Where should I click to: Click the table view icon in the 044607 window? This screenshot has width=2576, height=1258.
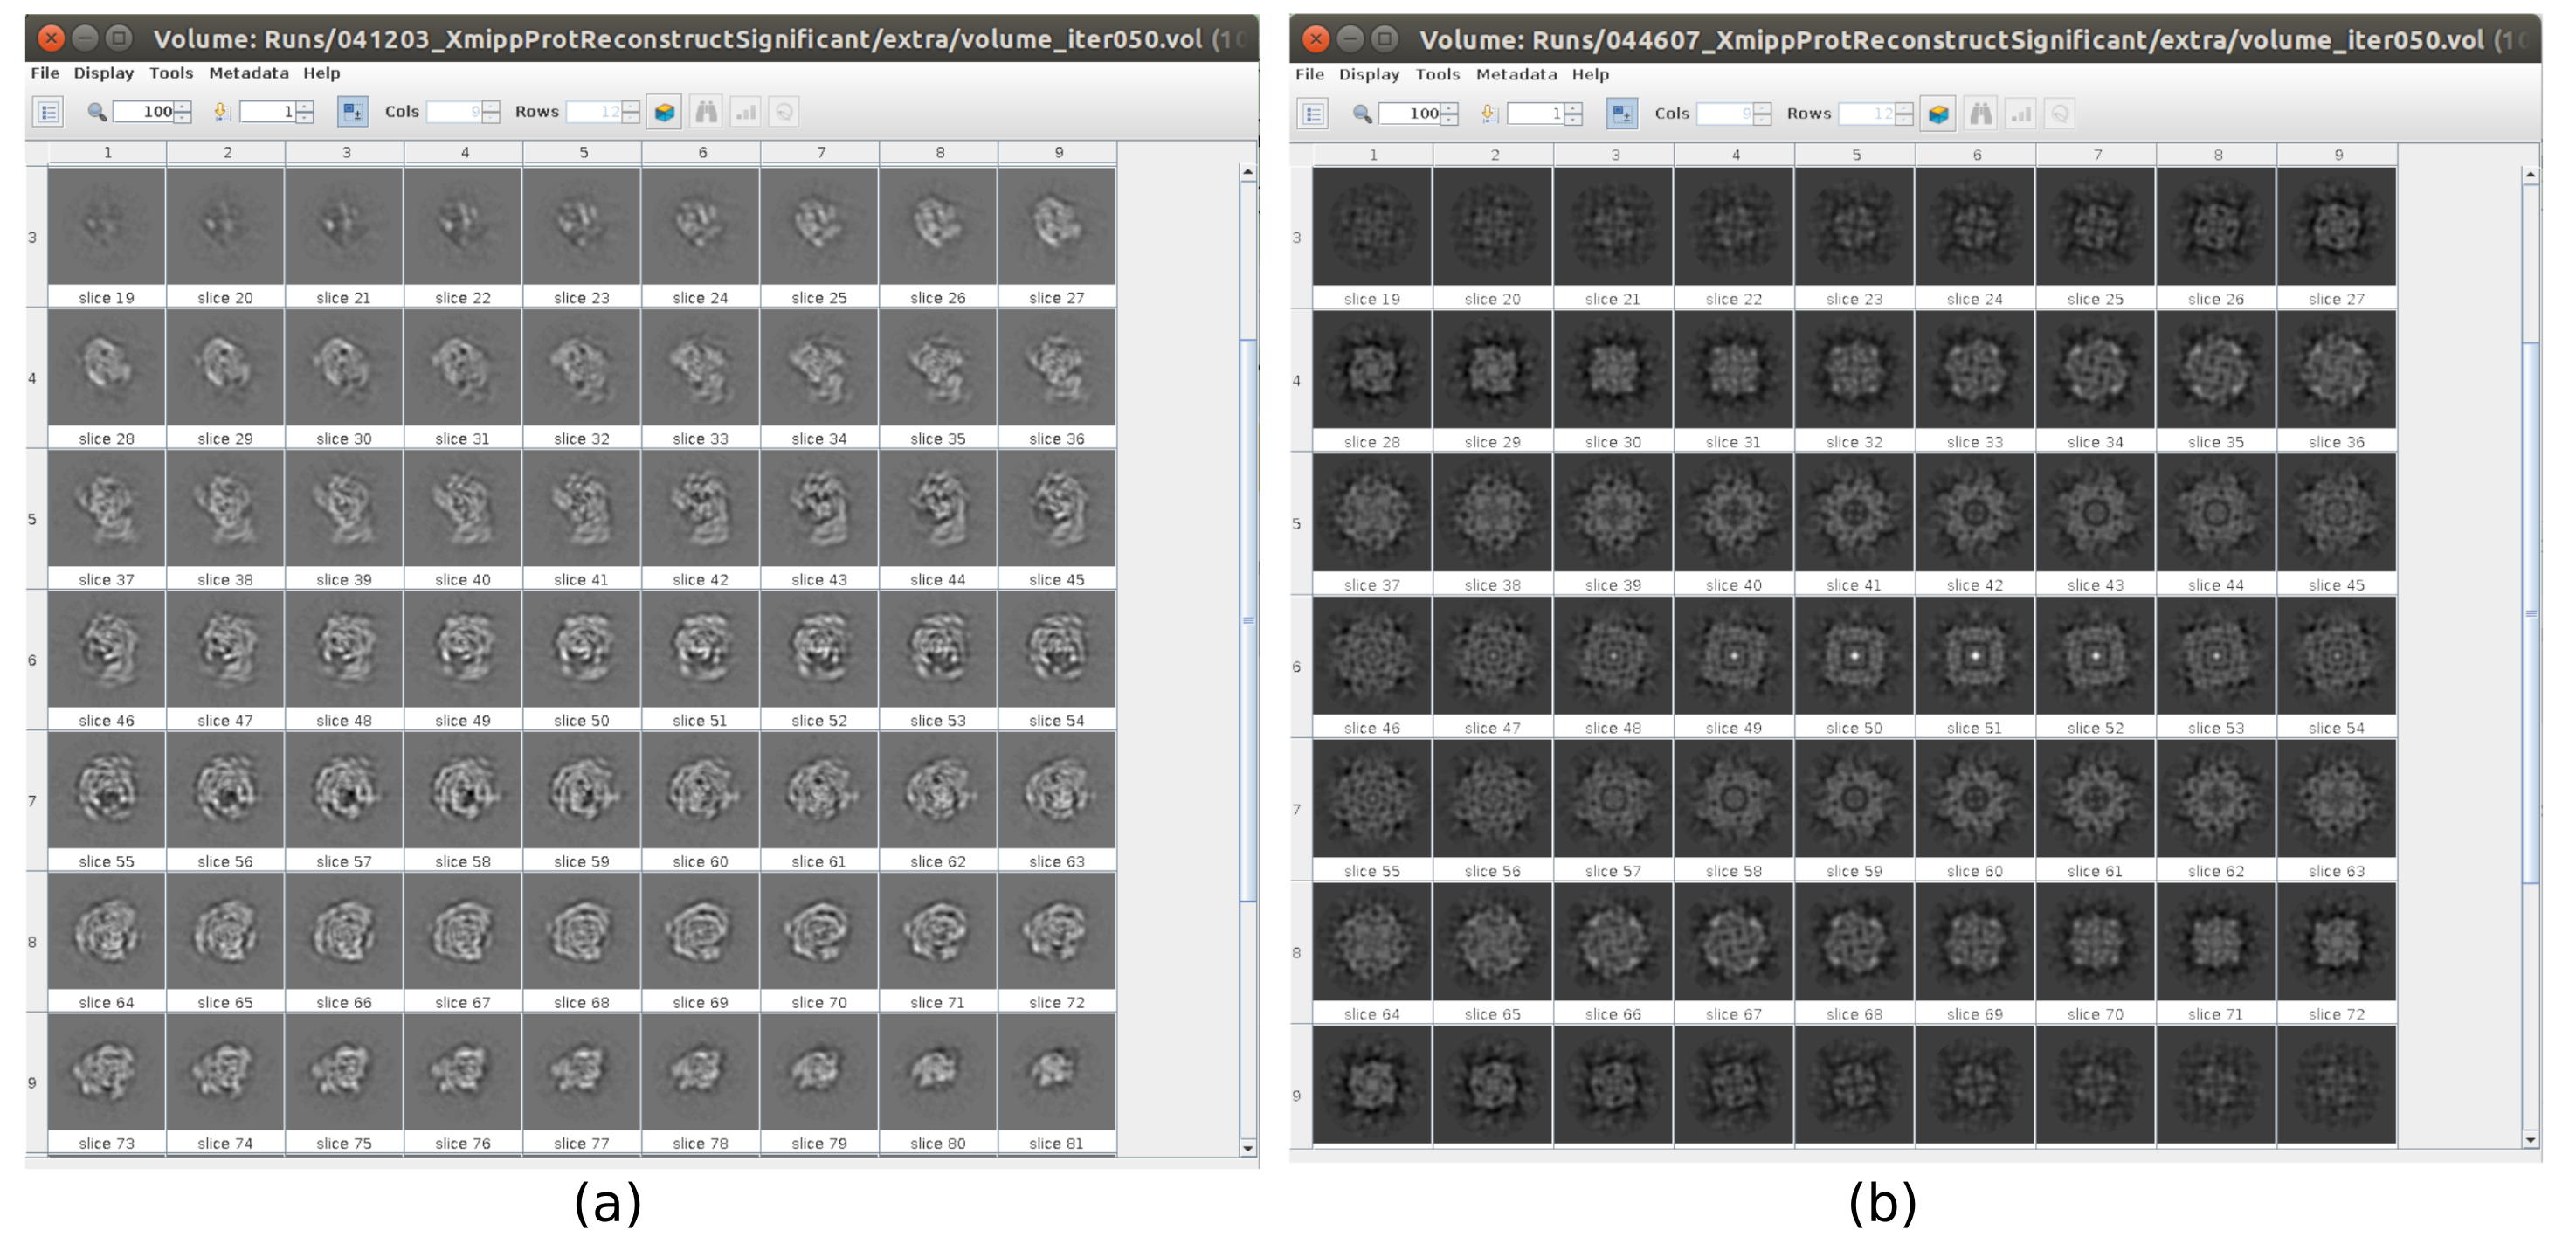(1313, 114)
